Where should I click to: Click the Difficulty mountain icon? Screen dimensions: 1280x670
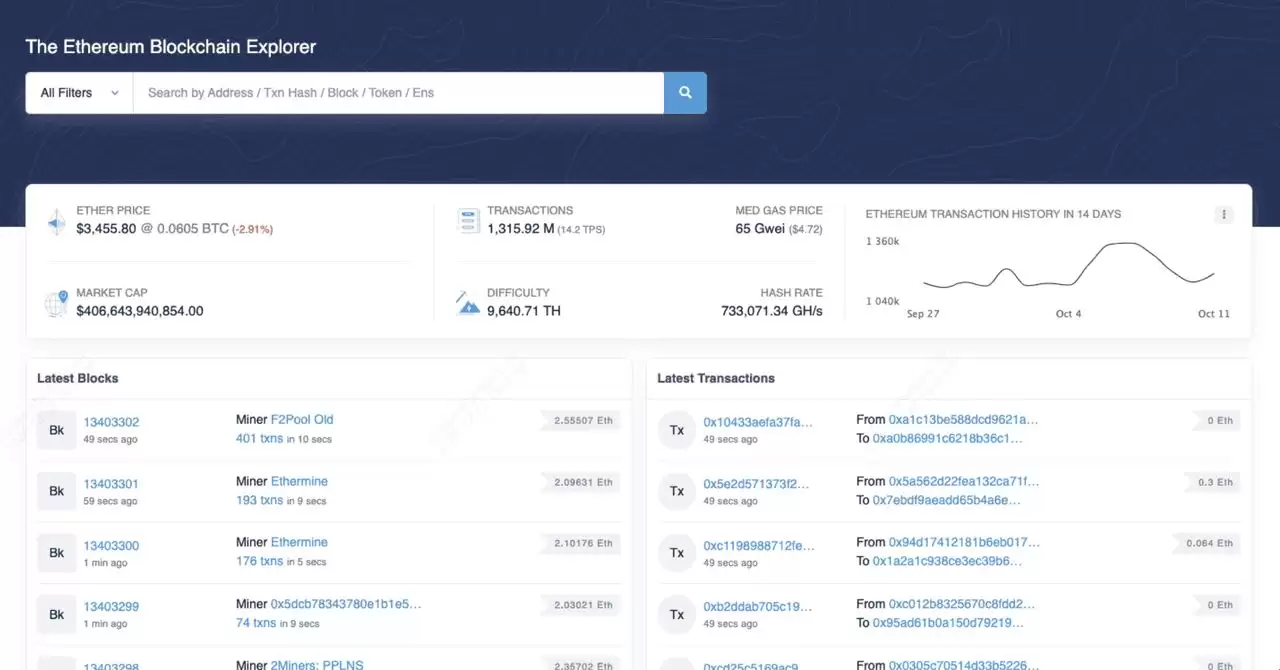[x=468, y=302]
